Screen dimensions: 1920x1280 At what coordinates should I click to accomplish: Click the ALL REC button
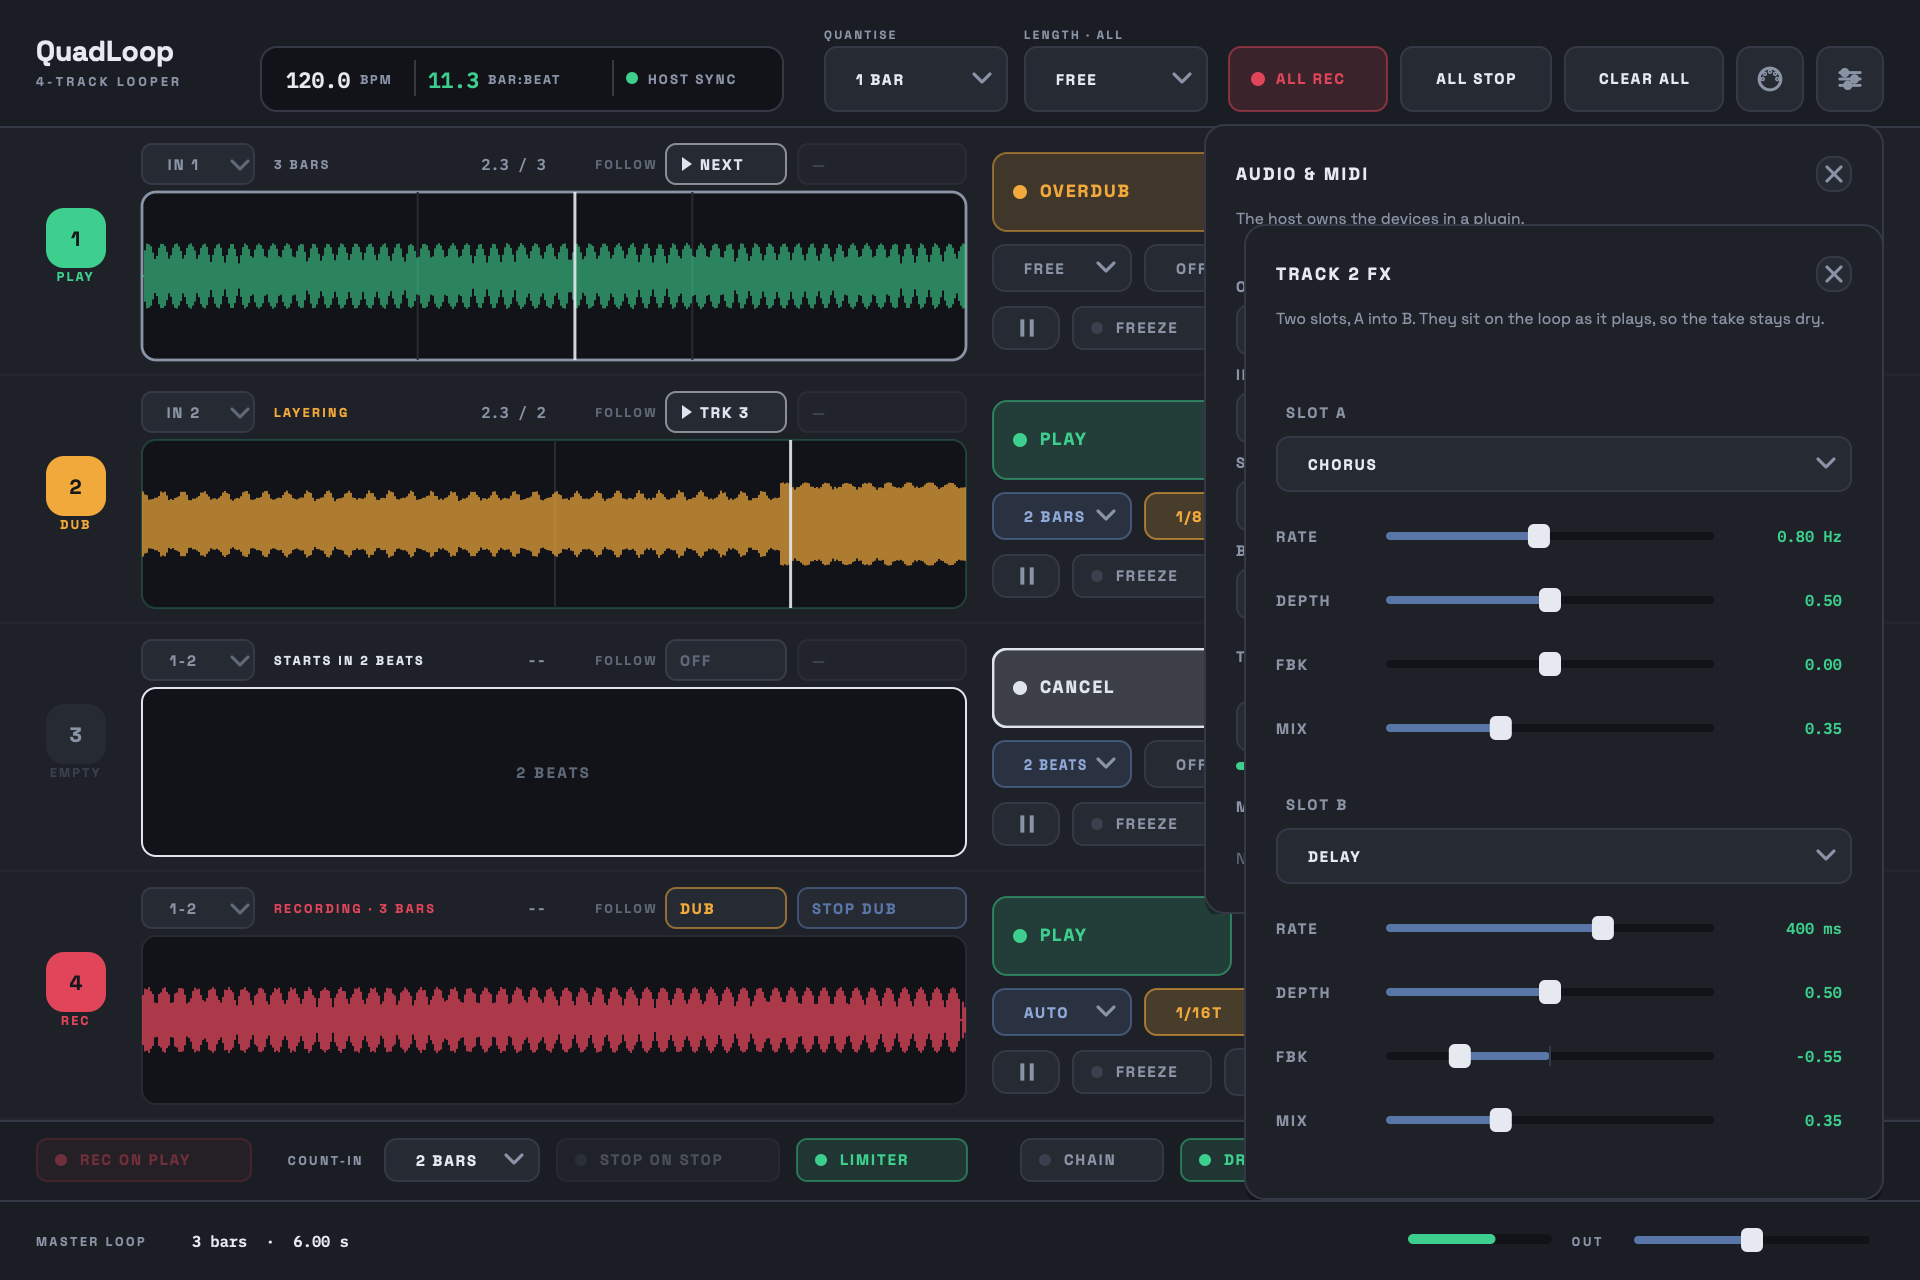point(1307,79)
